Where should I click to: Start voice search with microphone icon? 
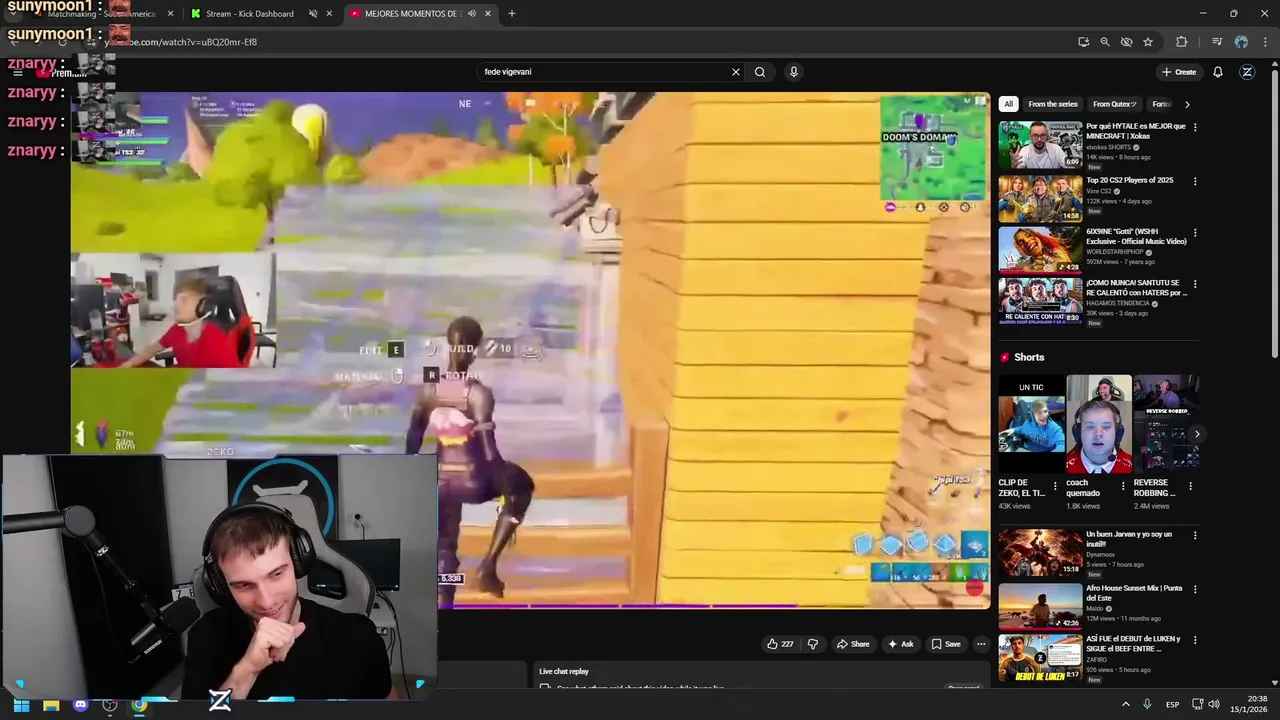[x=793, y=72]
